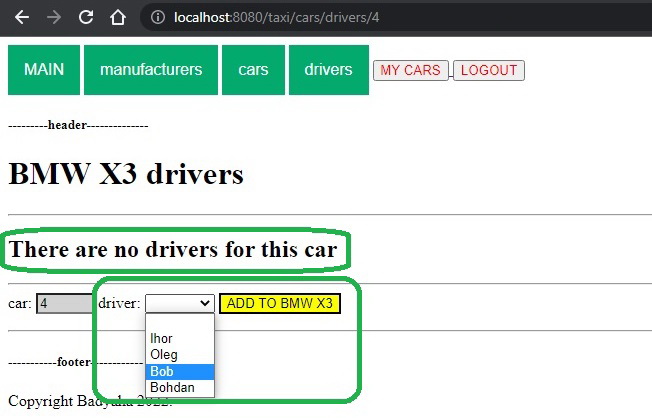
Task: Click the 'BMW X3 drivers' heading
Action: (126, 174)
